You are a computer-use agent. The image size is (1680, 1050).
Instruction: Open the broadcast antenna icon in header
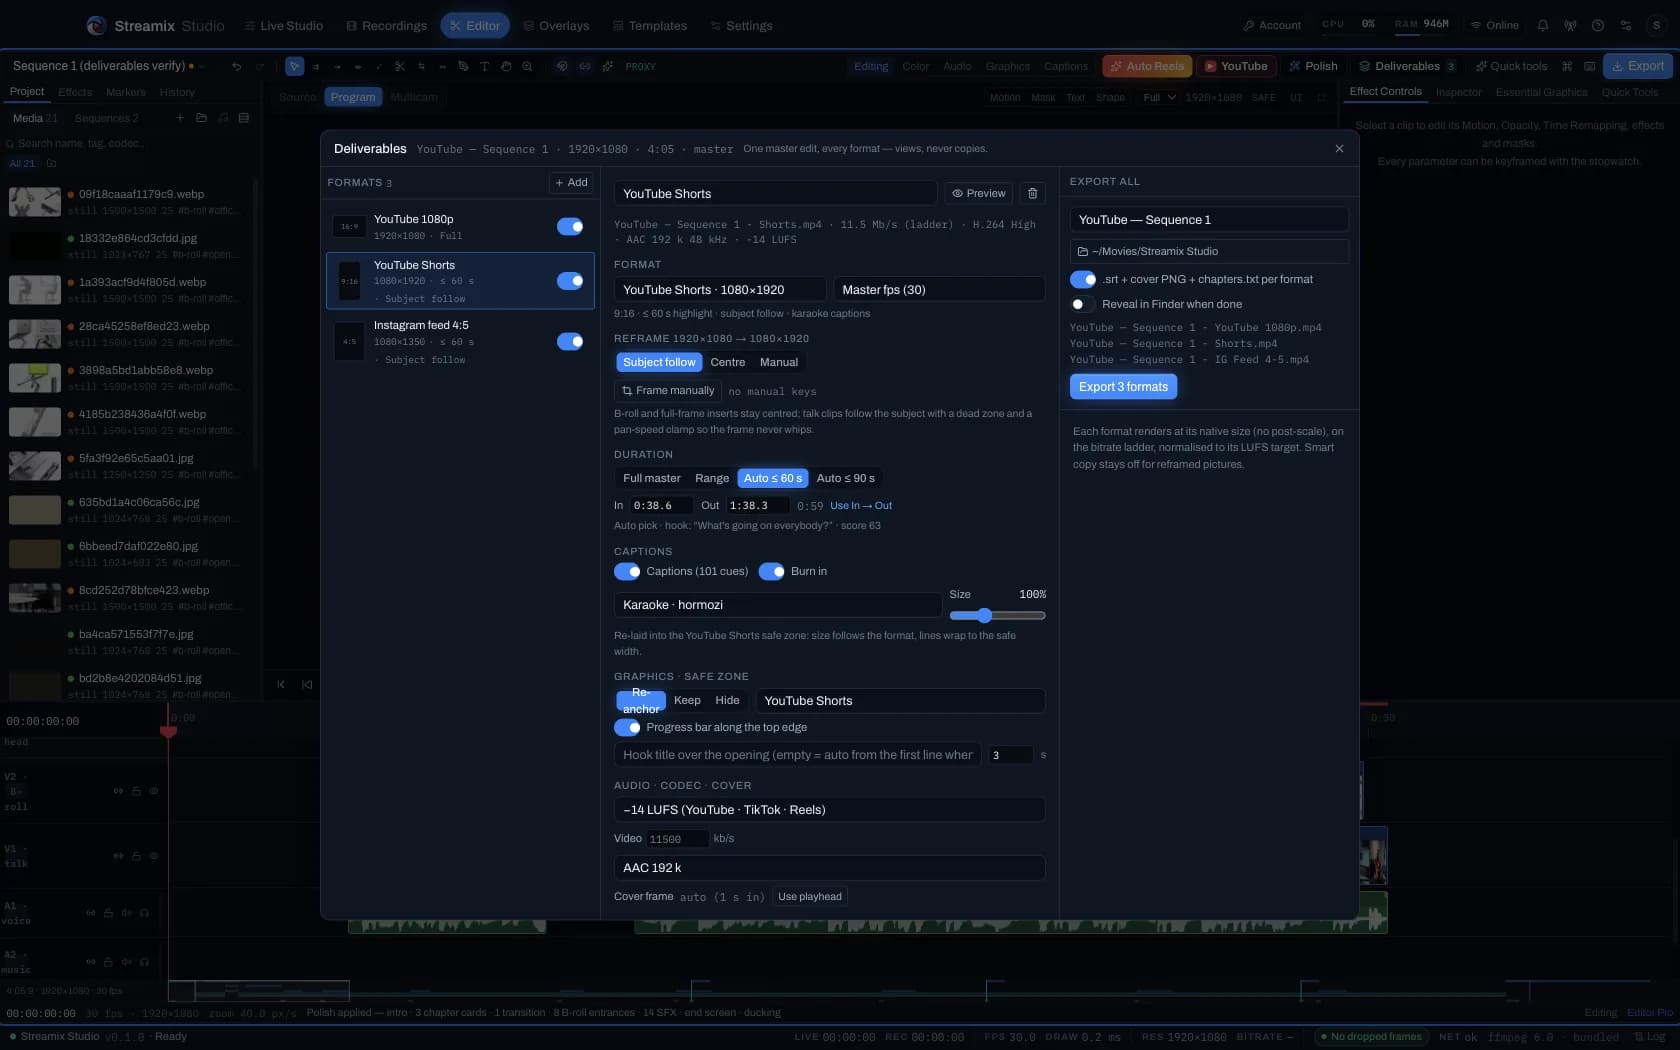pyautogui.click(x=1570, y=25)
